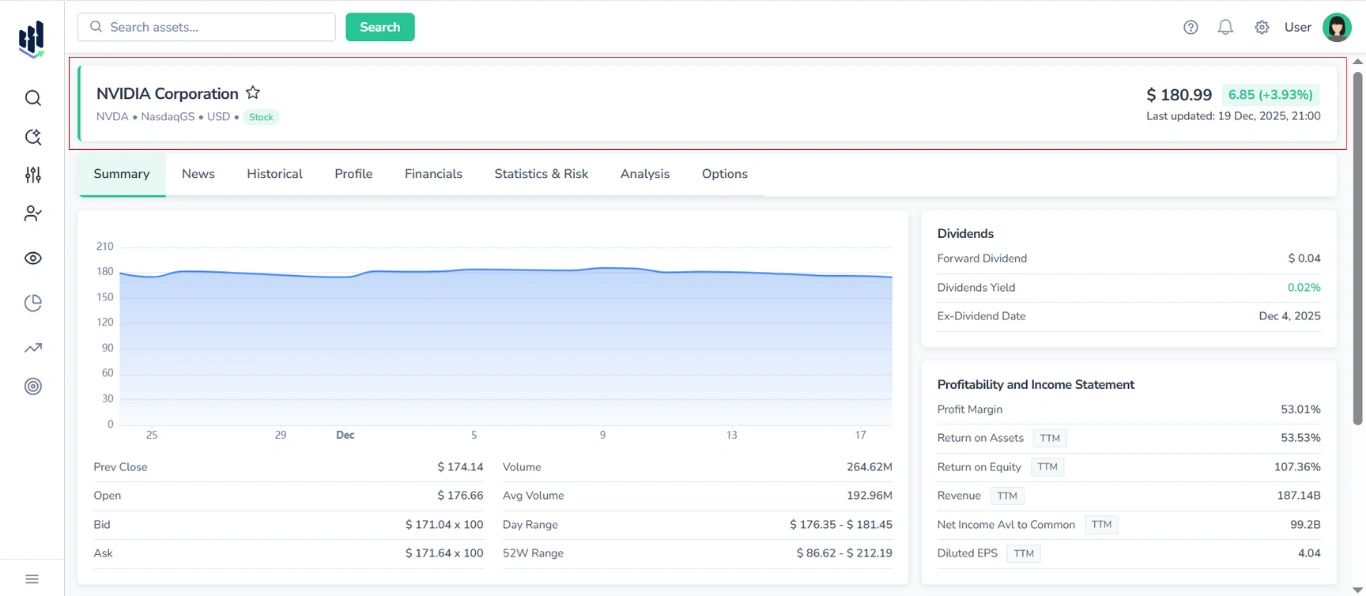
Task: Open the filters sliders icon in sidebar
Action: coord(32,174)
